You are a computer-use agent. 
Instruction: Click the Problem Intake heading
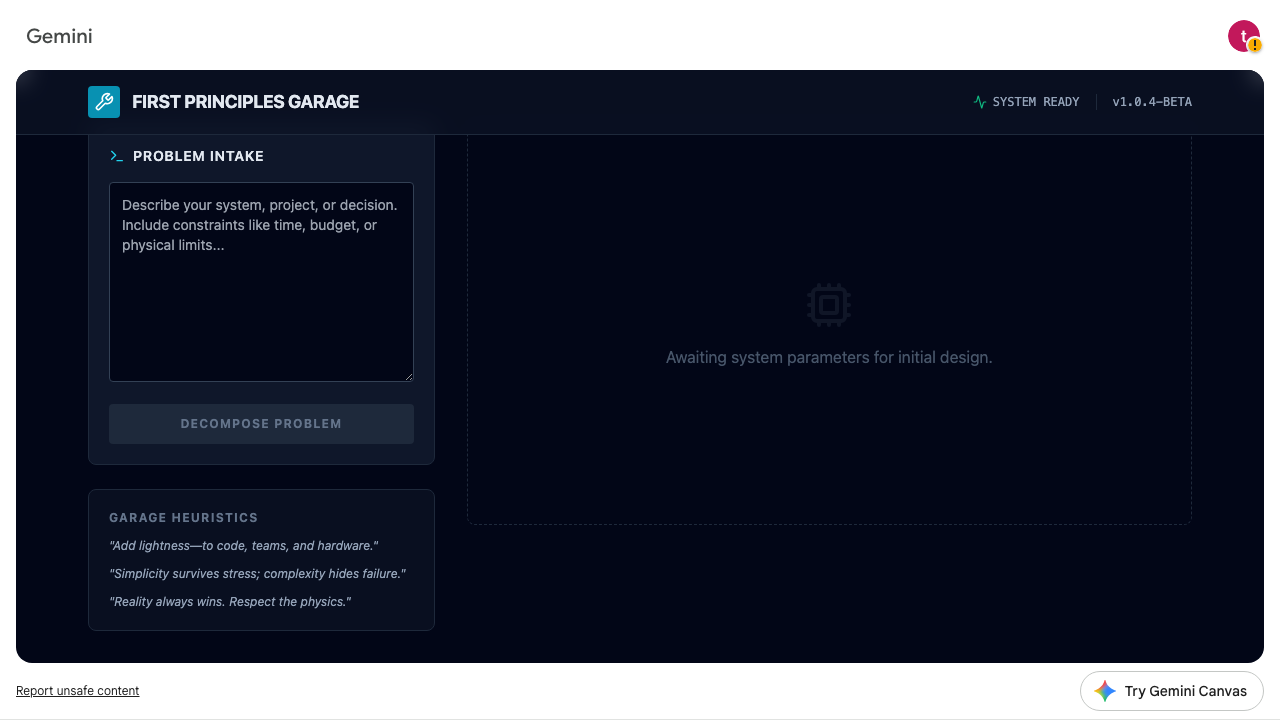coord(198,156)
